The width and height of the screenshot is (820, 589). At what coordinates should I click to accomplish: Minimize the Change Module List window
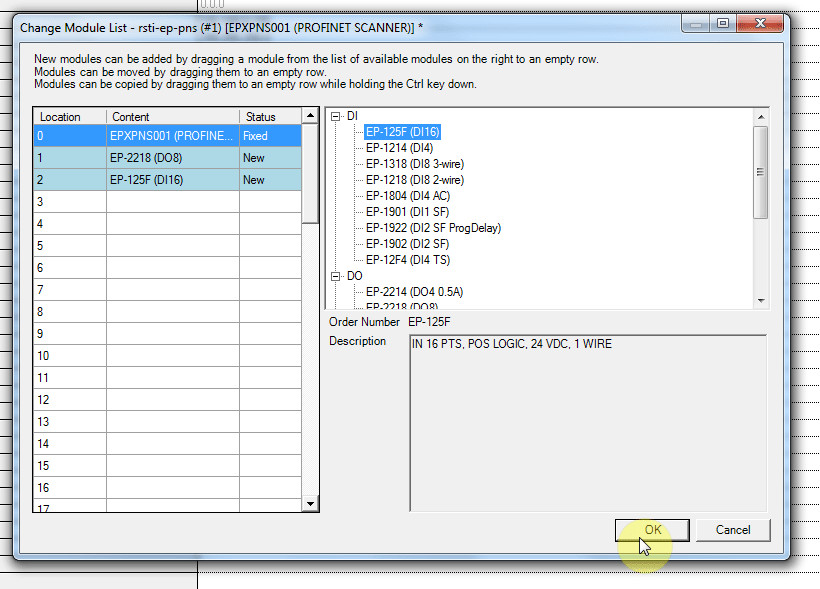click(696, 24)
